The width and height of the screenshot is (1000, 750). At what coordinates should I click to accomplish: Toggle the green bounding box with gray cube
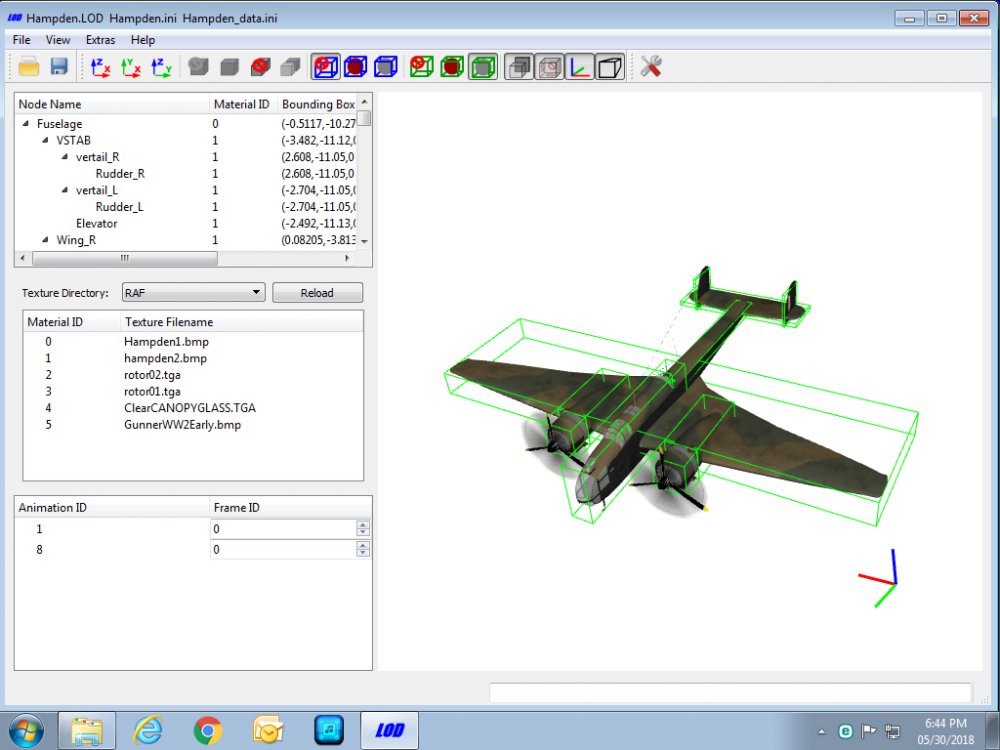pos(483,67)
